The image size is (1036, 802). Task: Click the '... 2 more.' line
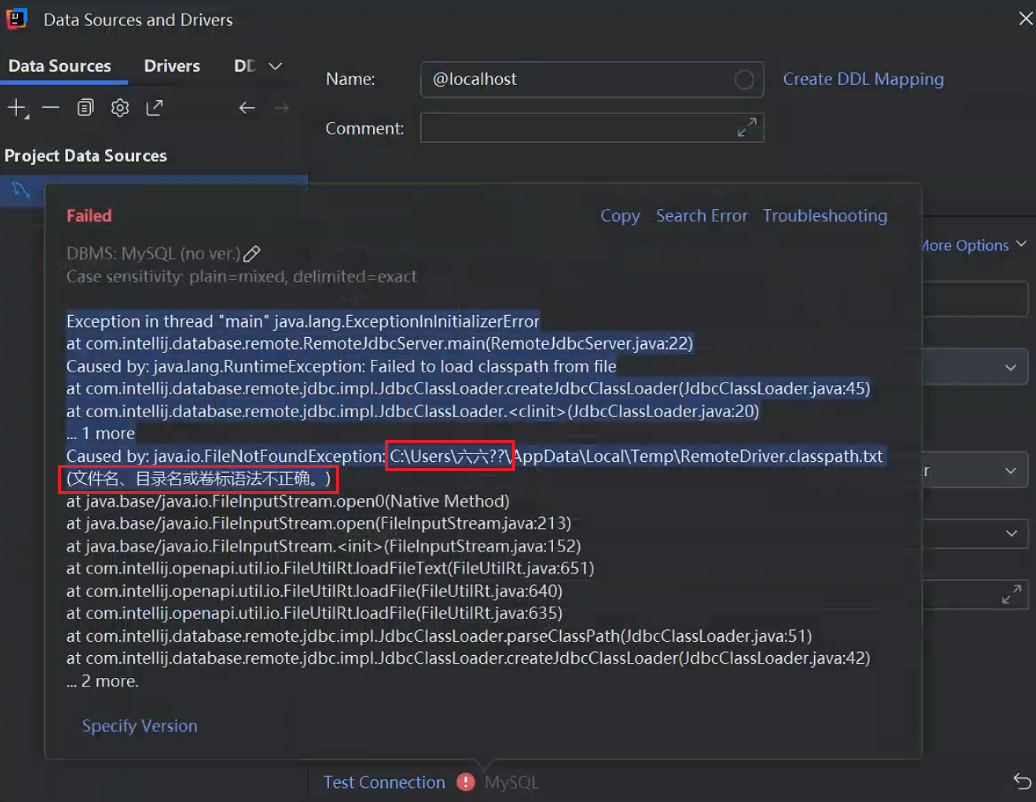pos(102,681)
